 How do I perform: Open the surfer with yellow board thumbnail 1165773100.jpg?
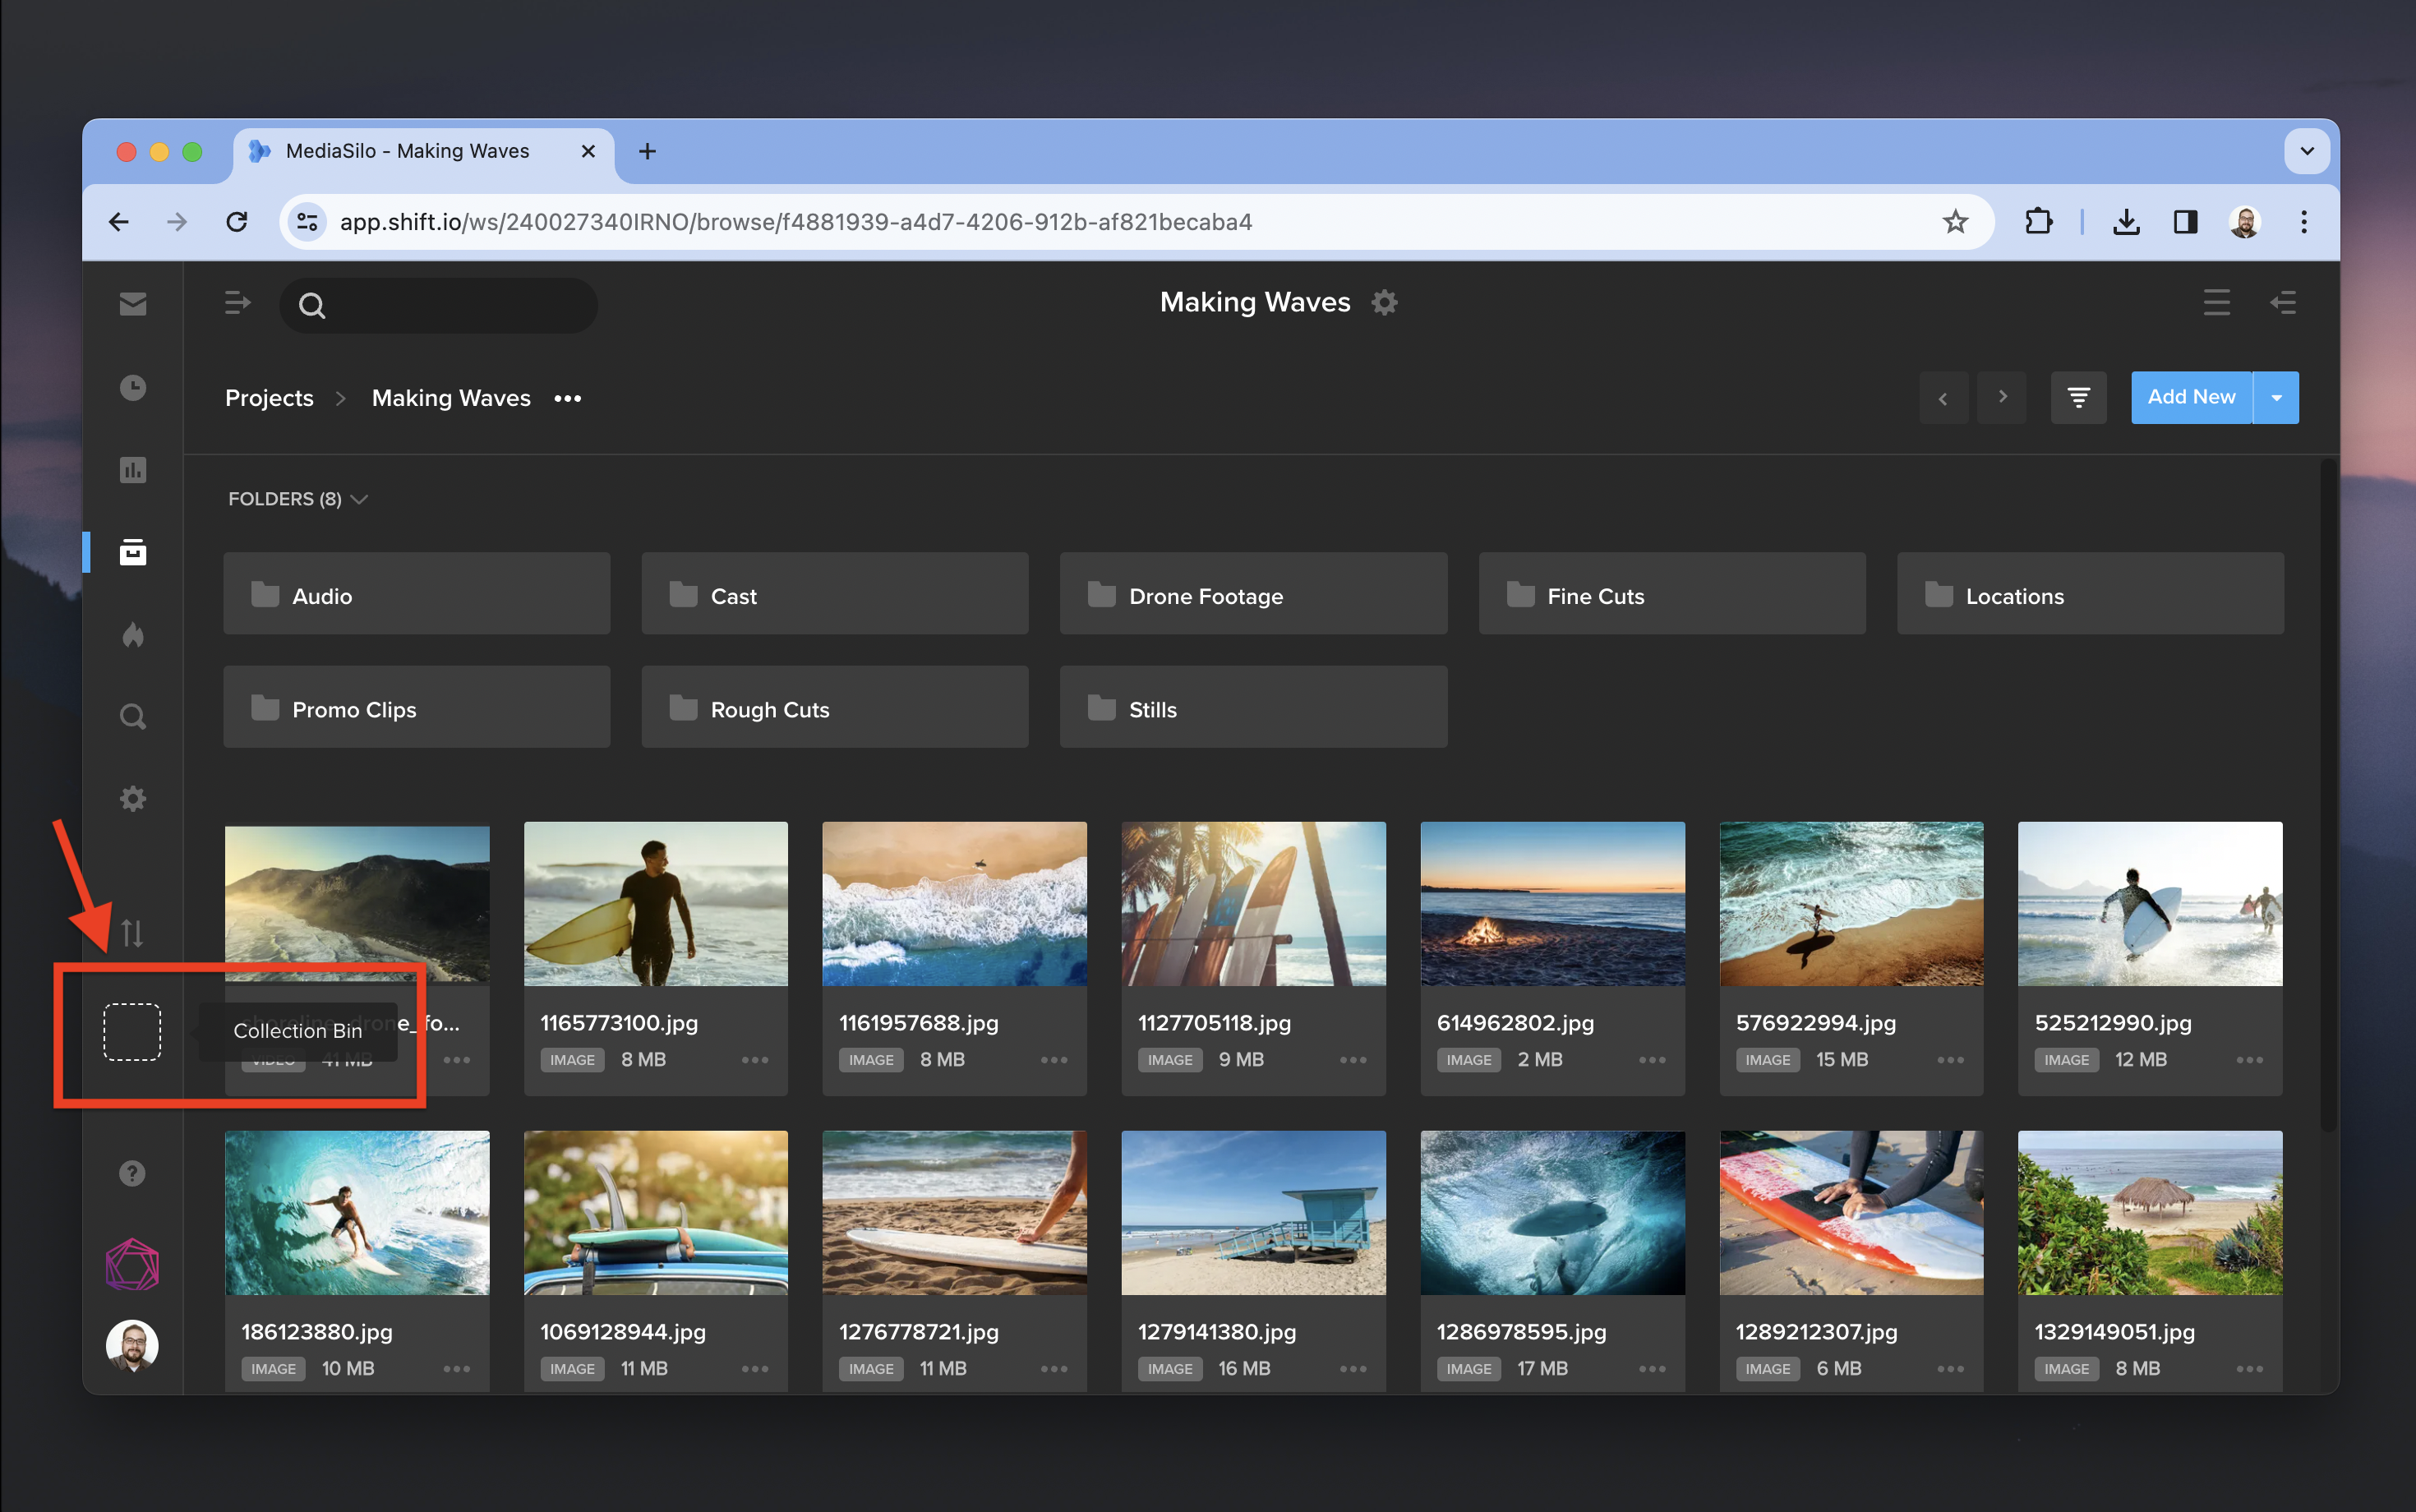(656, 904)
